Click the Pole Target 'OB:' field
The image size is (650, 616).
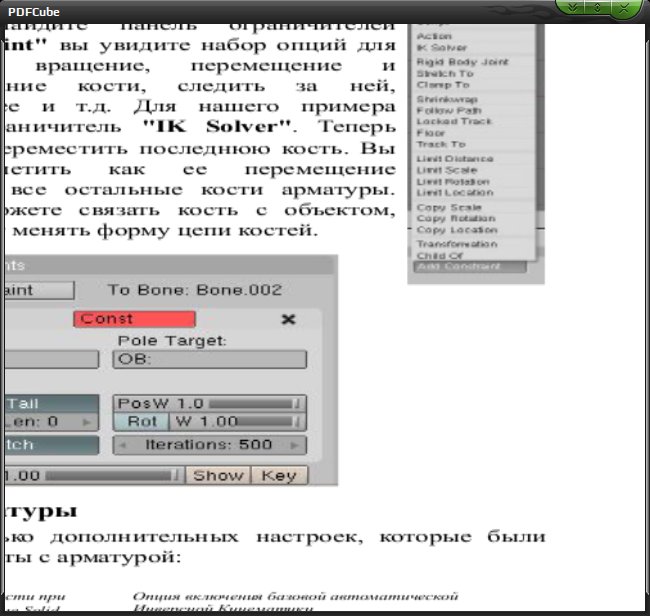click(209, 359)
